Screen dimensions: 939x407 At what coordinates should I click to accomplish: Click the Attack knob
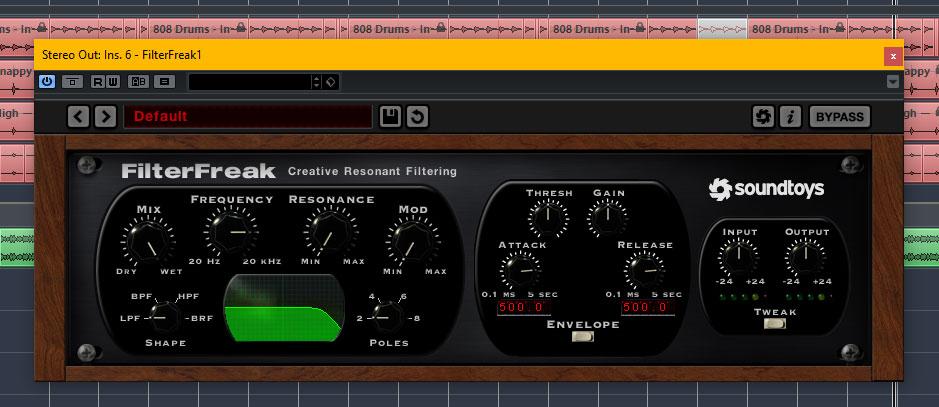(519, 269)
